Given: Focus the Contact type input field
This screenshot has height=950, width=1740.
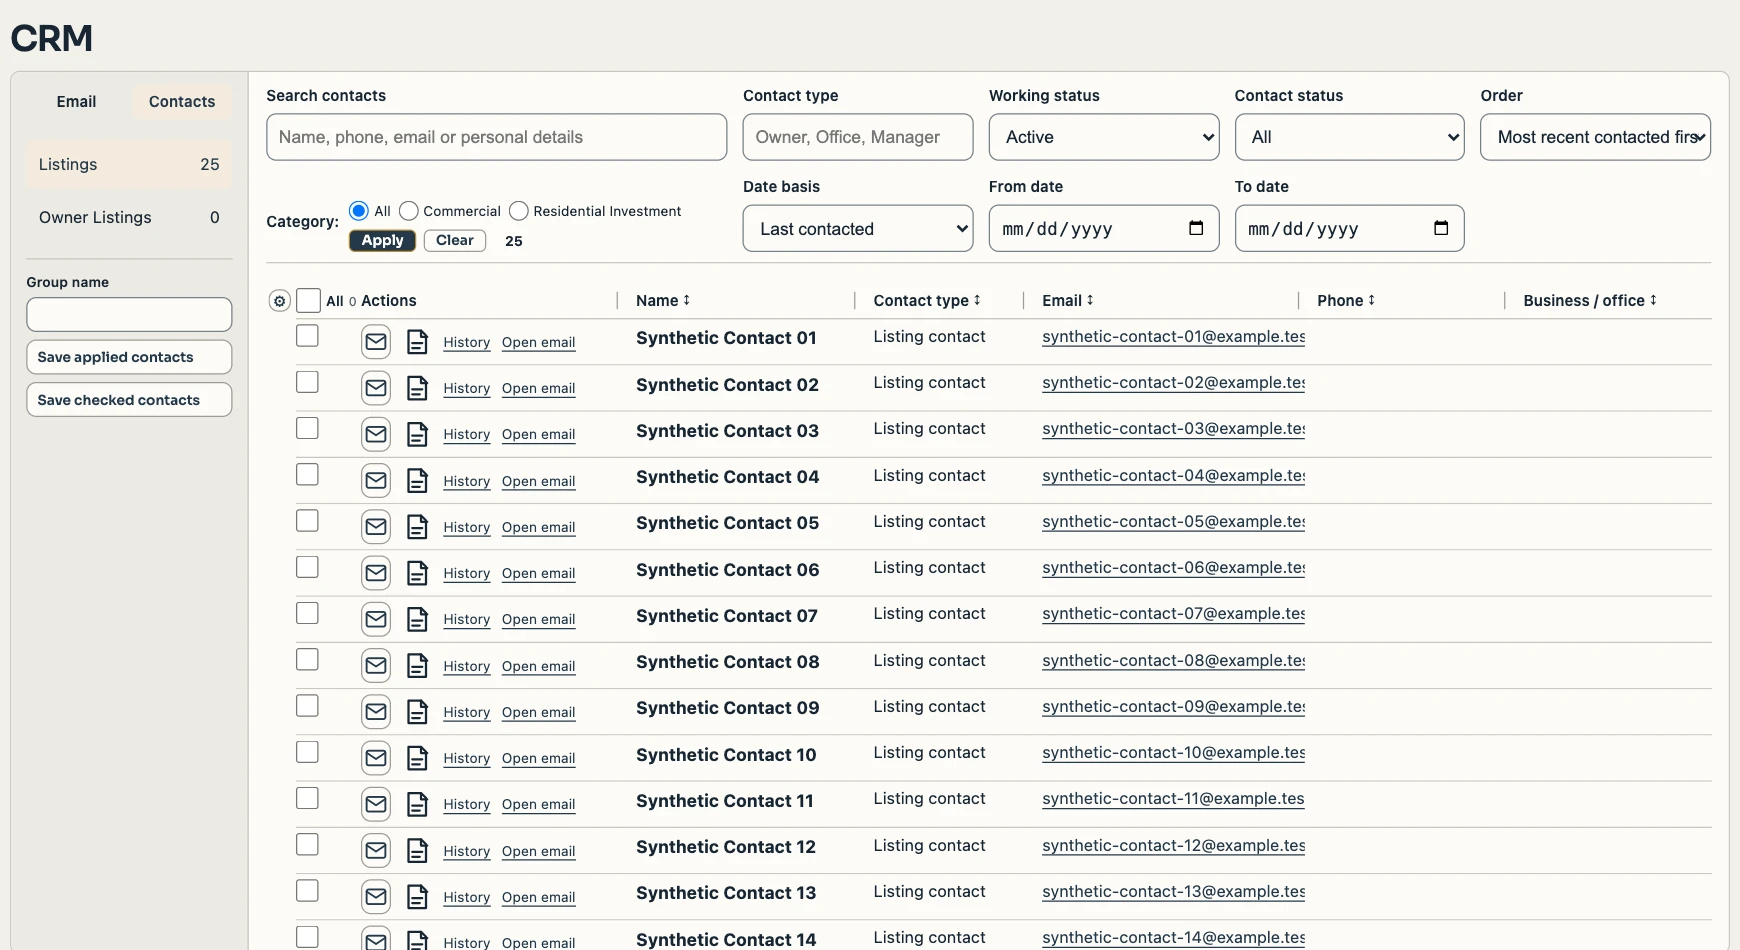Looking at the screenshot, I should (x=858, y=137).
